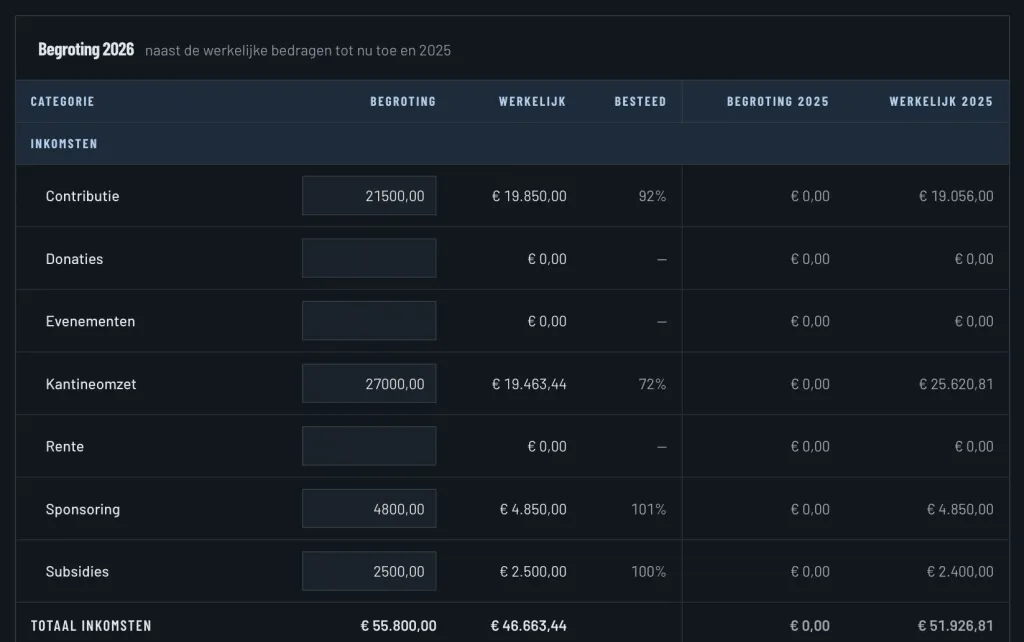1024x642 pixels.
Task: Select the Sponsoring row label
Action: (x=83, y=509)
